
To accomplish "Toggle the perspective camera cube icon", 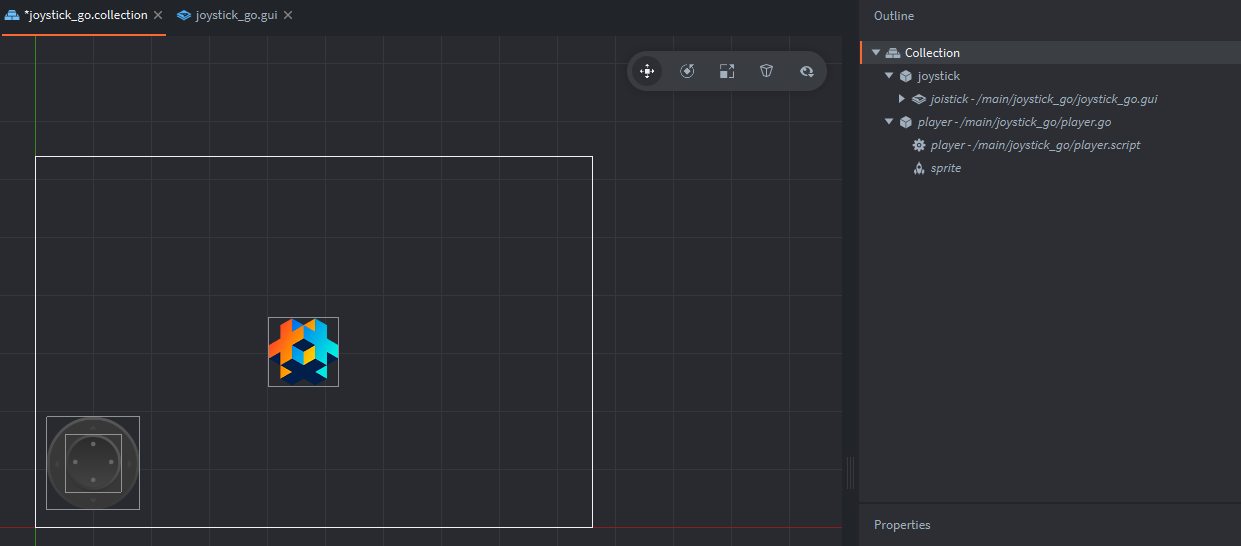I will (767, 71).
